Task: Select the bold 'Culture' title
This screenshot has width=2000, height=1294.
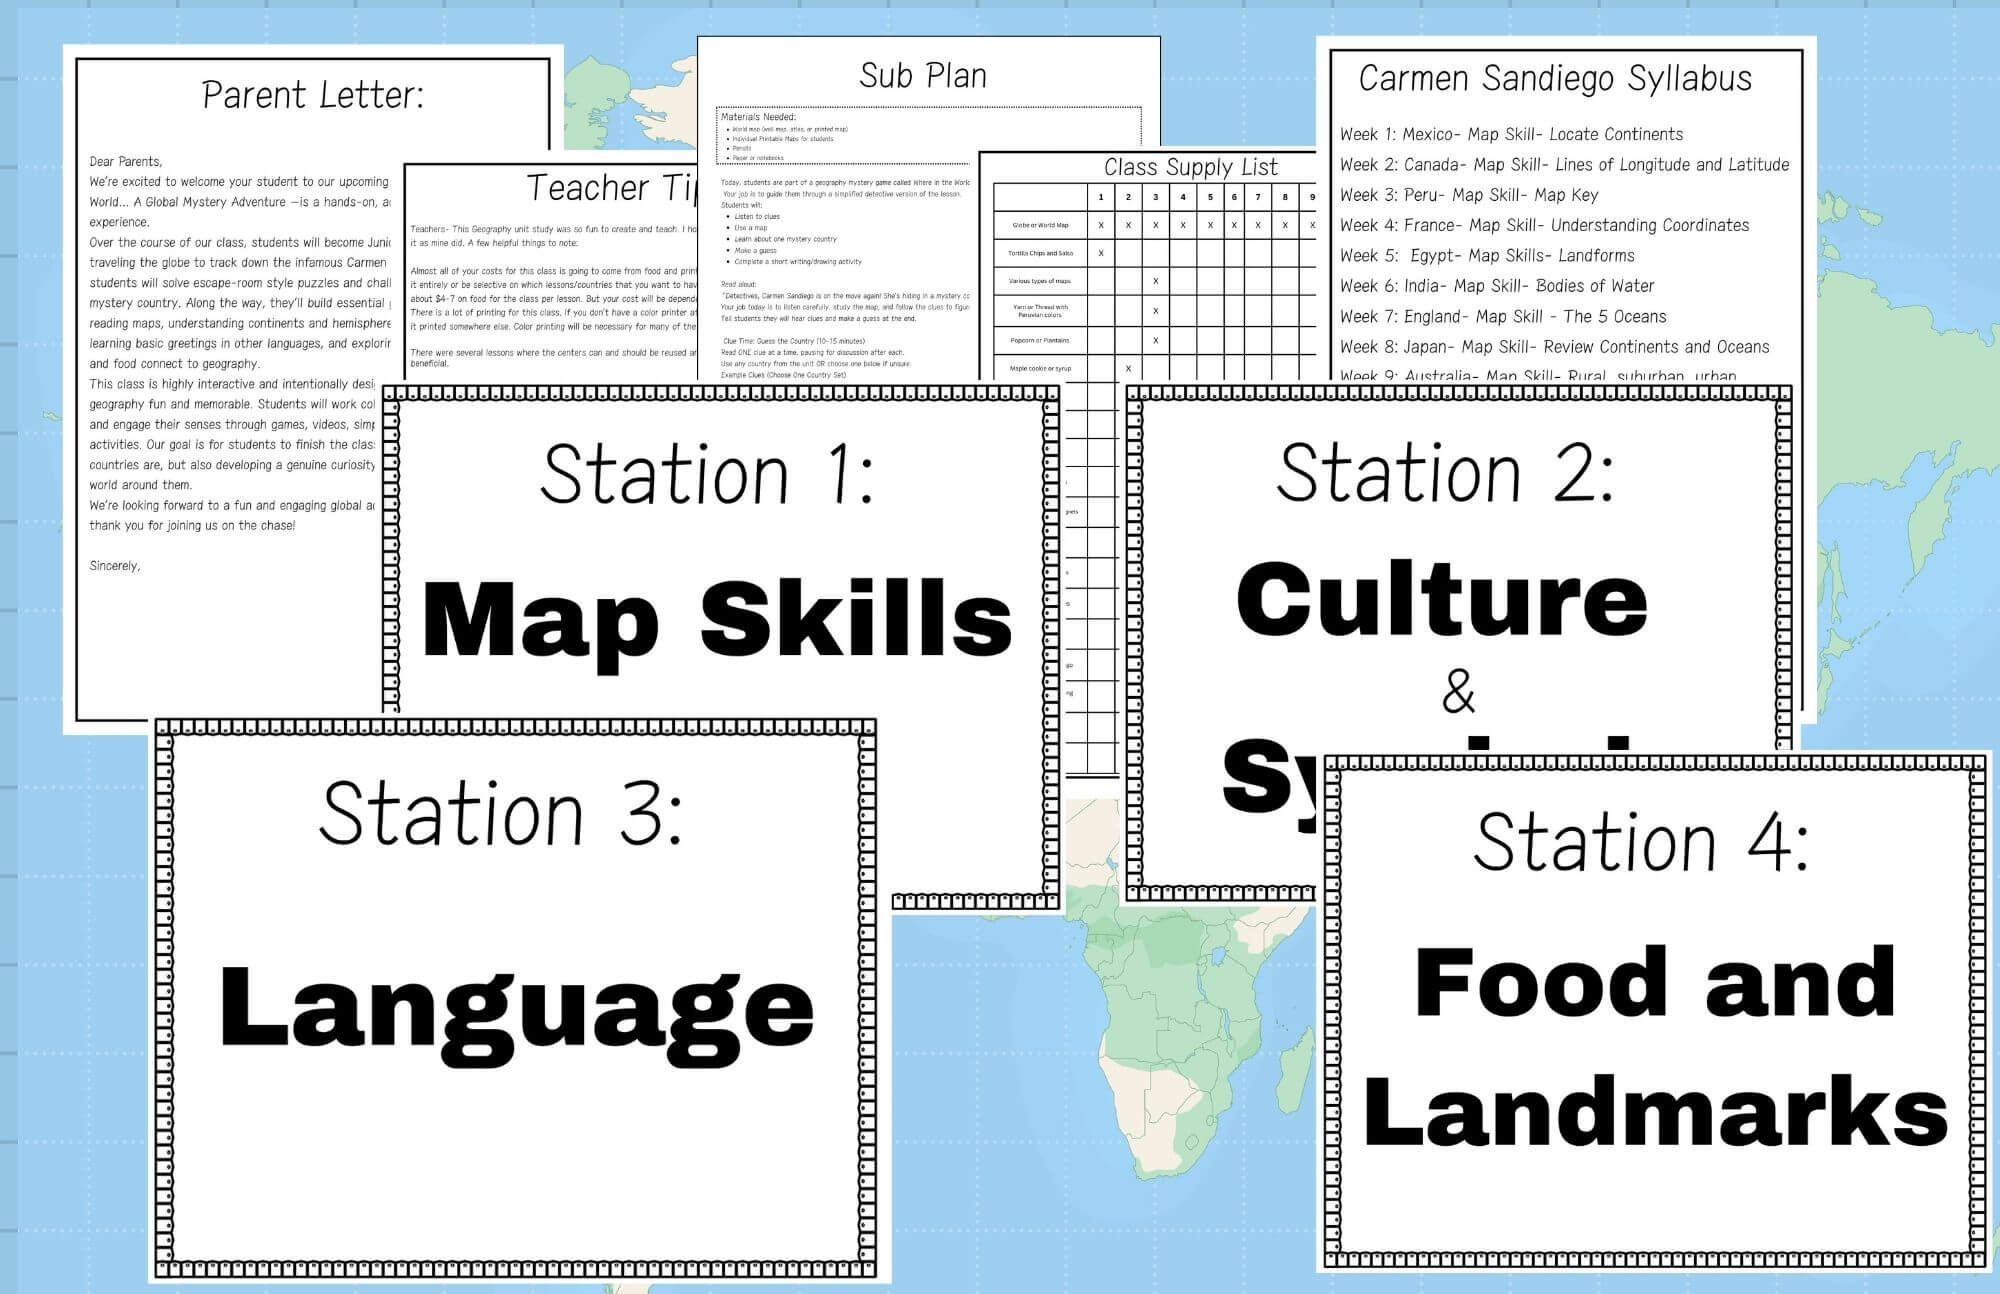Action: tap(1441, 598)
